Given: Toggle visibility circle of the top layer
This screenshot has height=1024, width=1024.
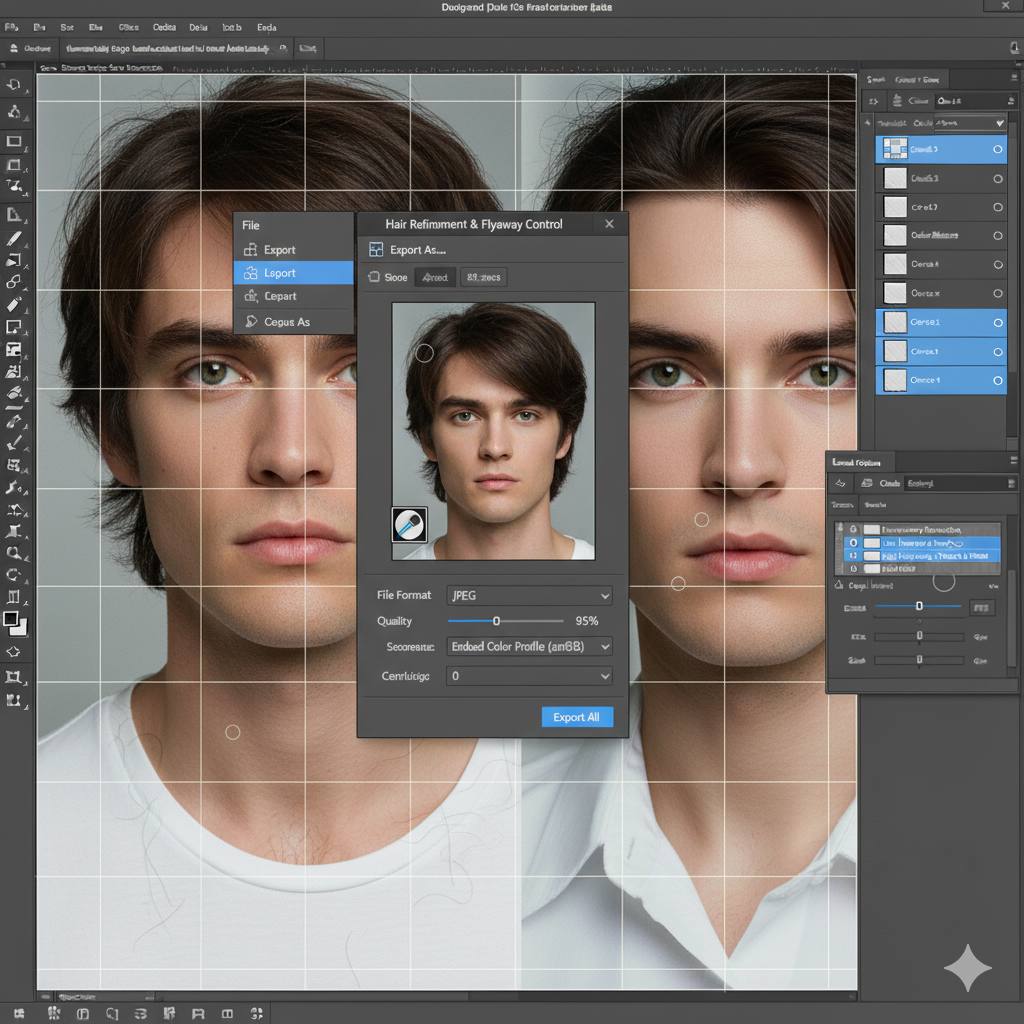Looking at the screenshot, I should (997, 149).
